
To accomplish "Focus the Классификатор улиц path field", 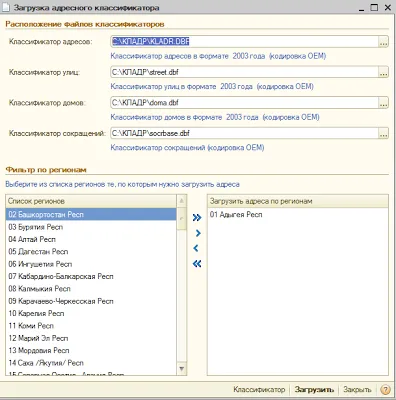I will 244,72.
